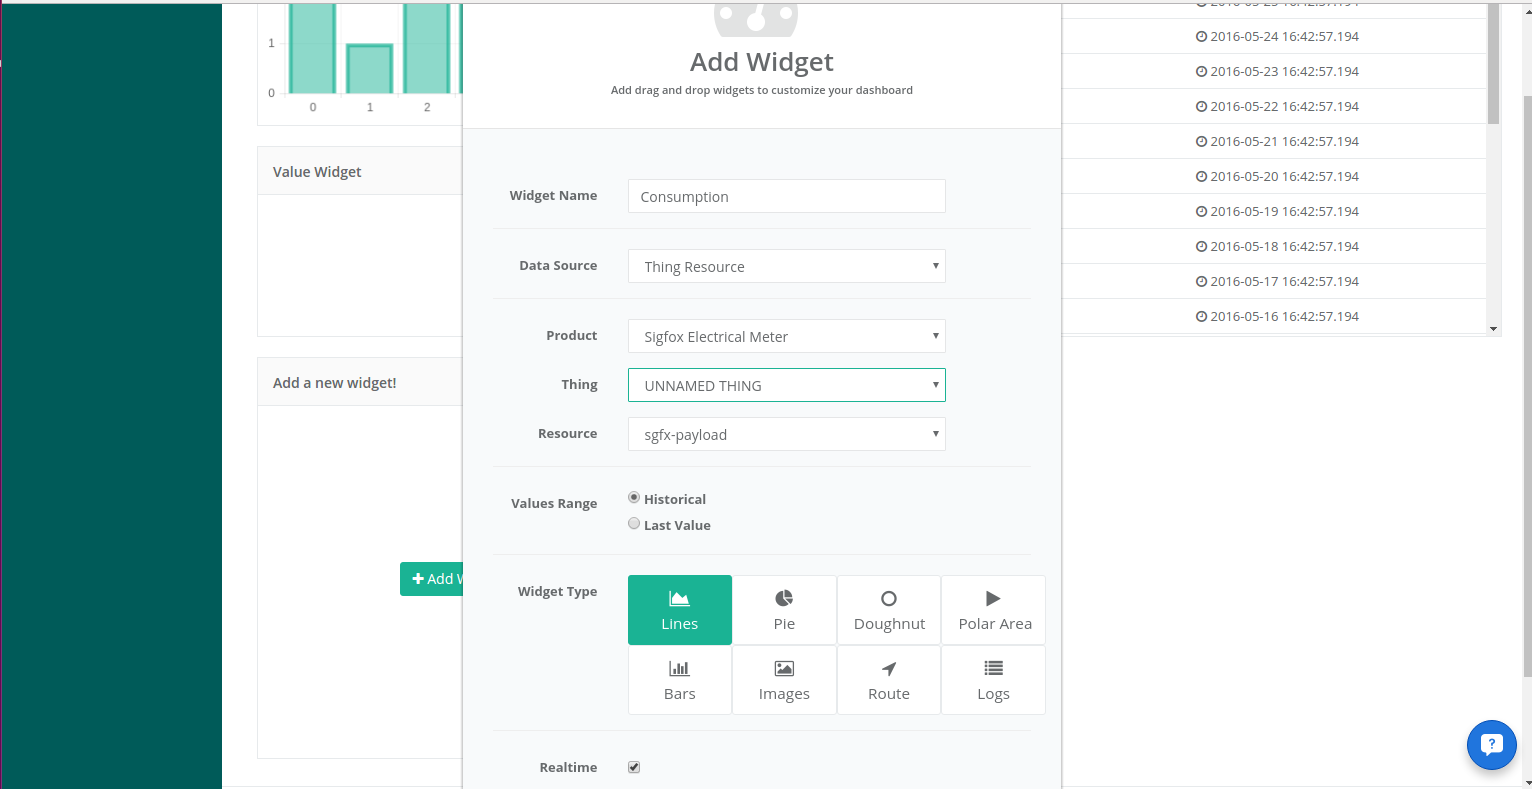Click the Add Widget dialog heading
The image size is (1532, 789).
tap(762, 62)
